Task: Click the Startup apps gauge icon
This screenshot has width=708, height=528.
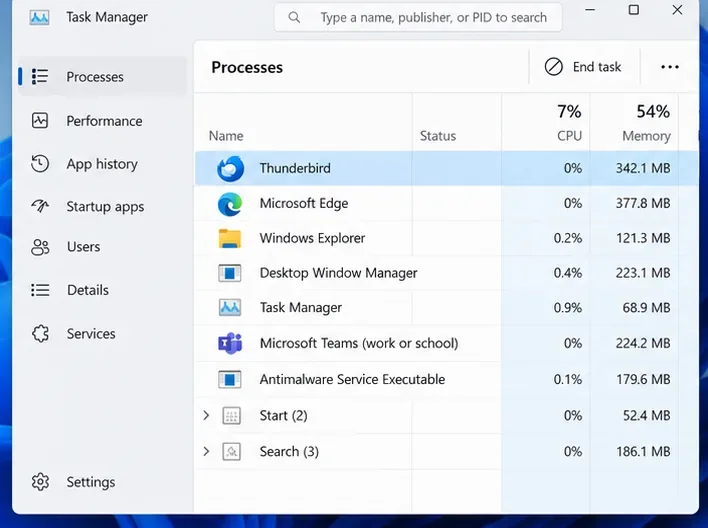Action: pyautogui.click(x=40, y=206)
